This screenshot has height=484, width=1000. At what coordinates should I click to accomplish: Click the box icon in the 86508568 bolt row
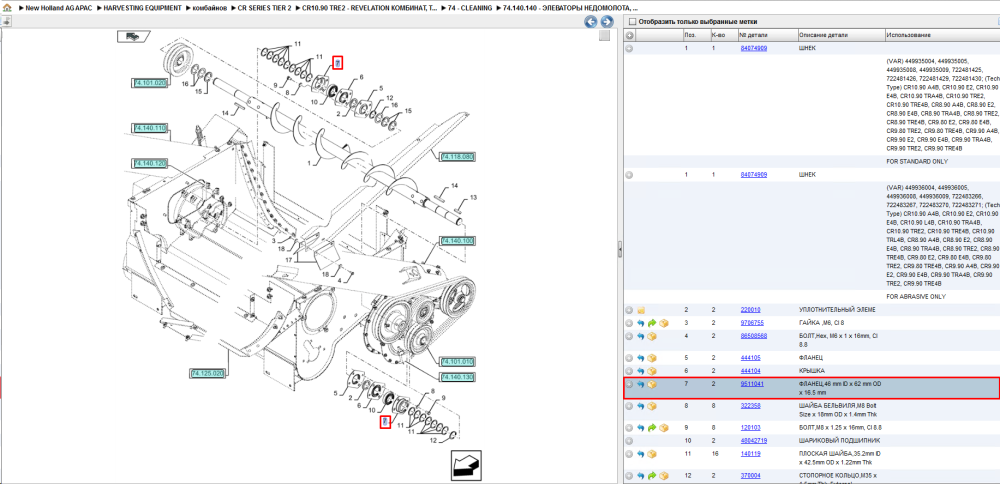coord(652,336)
